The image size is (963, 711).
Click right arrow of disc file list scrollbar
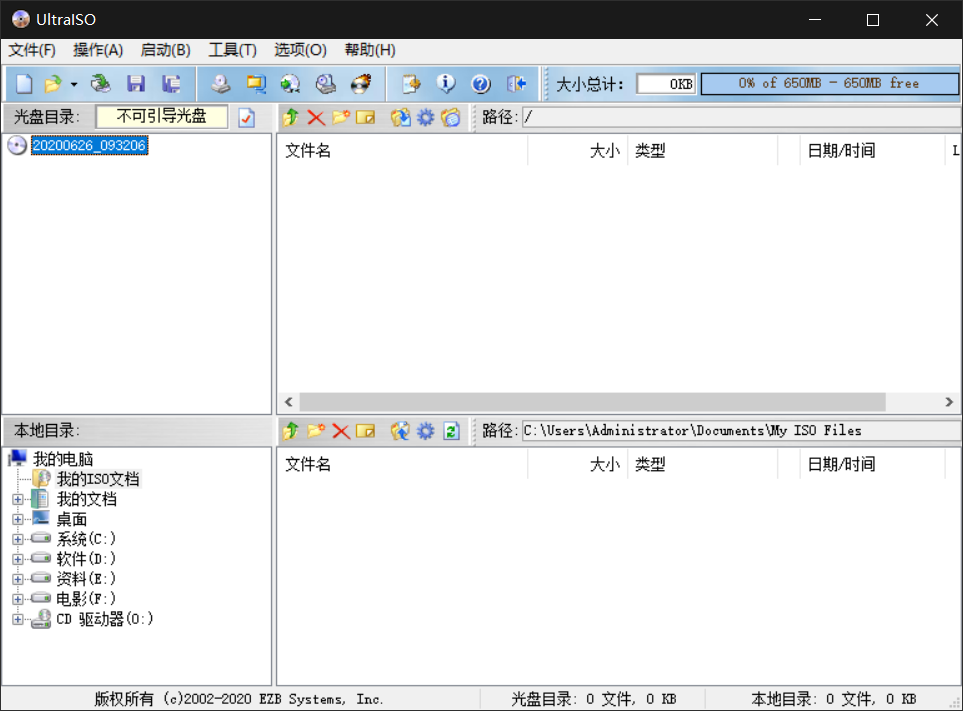(949, 402)
